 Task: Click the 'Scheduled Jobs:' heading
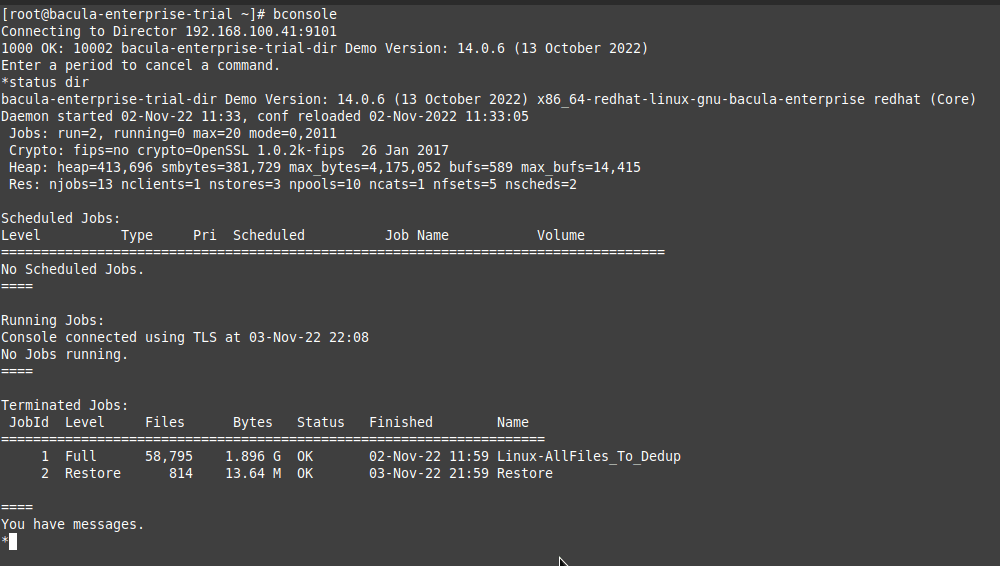coord(61,218)
